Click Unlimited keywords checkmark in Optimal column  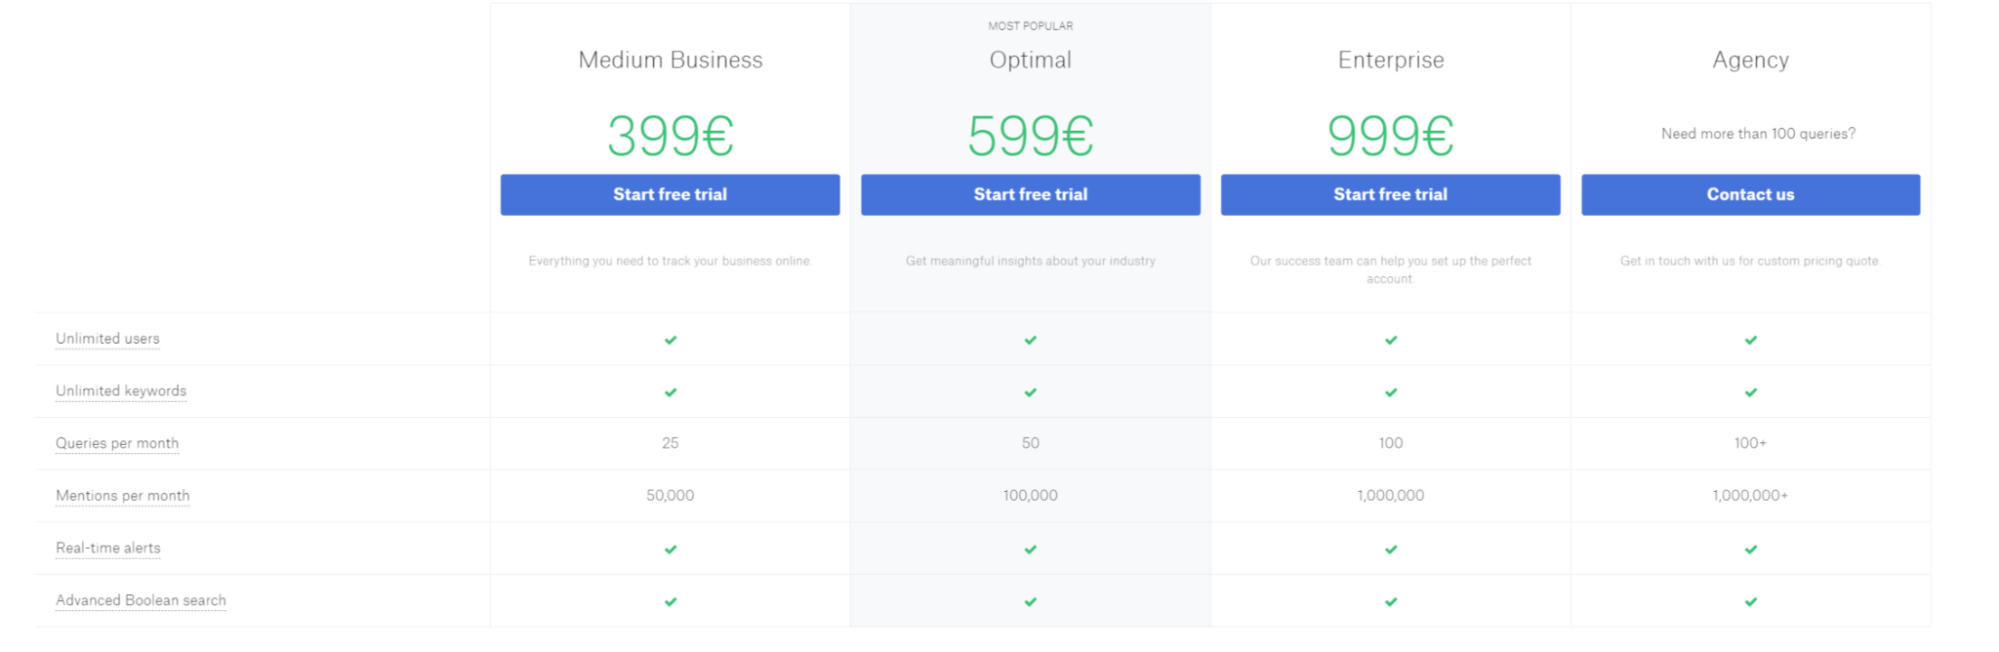coord(1031,392)
